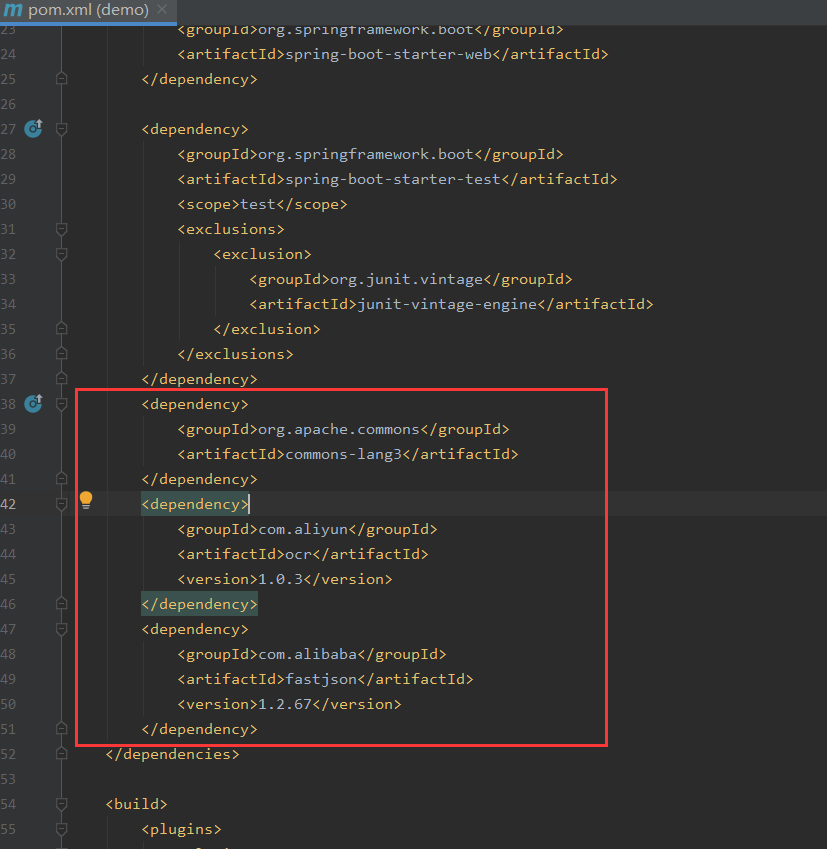Collapse dependency fold at line 47
The height and width of the screenshot is (849, 827).
coord(62,629)
